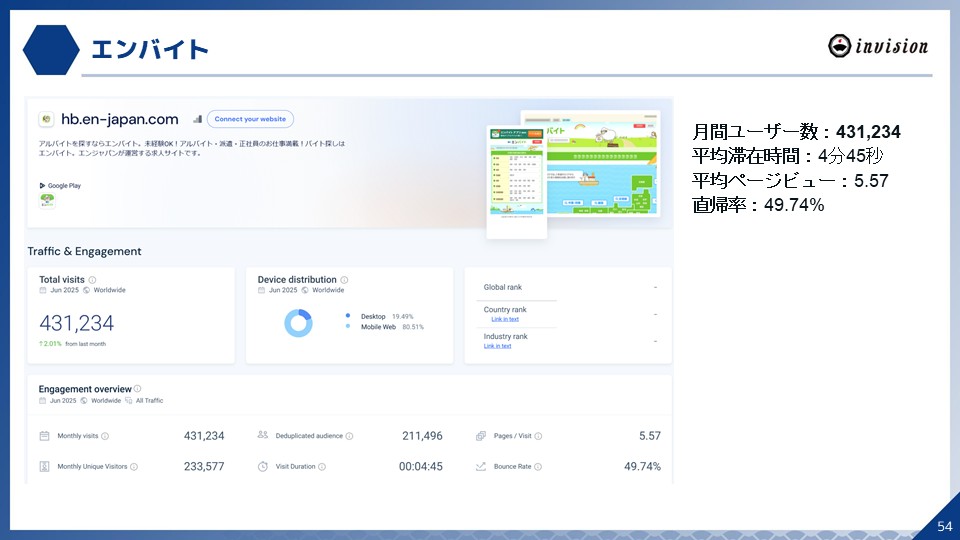This screenshot has width=960, height=540.
Task: Click the Google Play icon
Action: 43,186
